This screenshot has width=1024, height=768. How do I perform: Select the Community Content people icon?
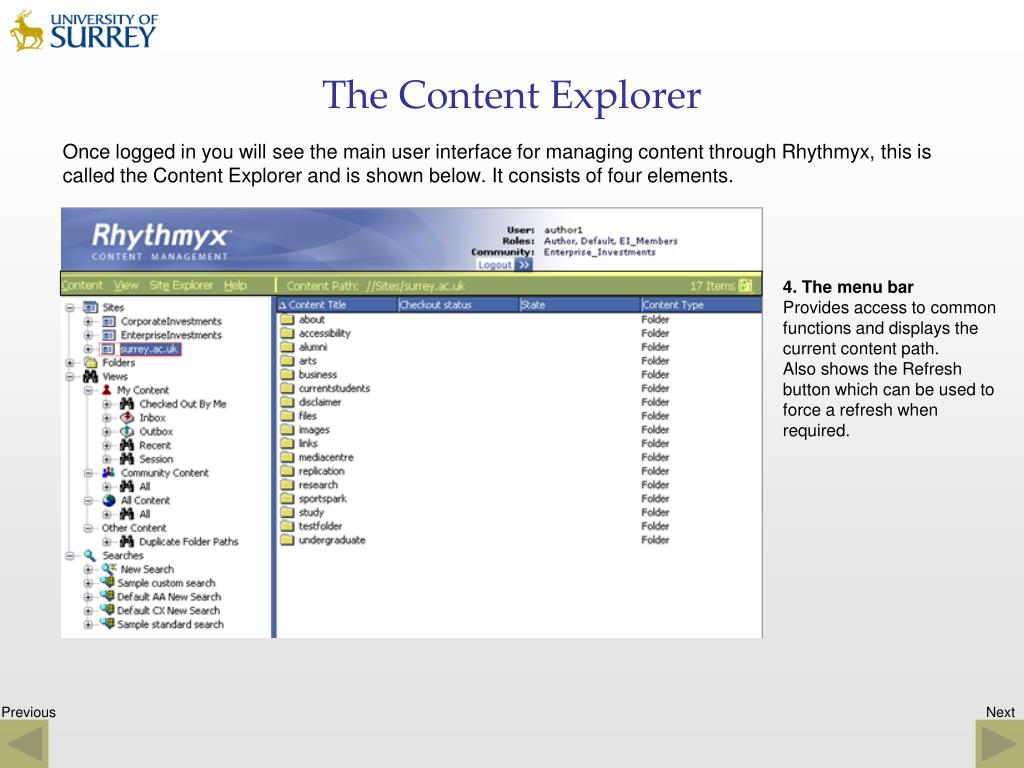pyautogui.click(x=108, y=472)
